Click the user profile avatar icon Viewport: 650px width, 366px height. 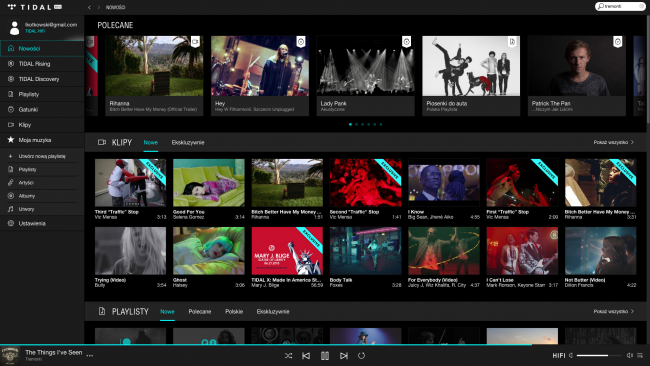[x=15, y=28]
